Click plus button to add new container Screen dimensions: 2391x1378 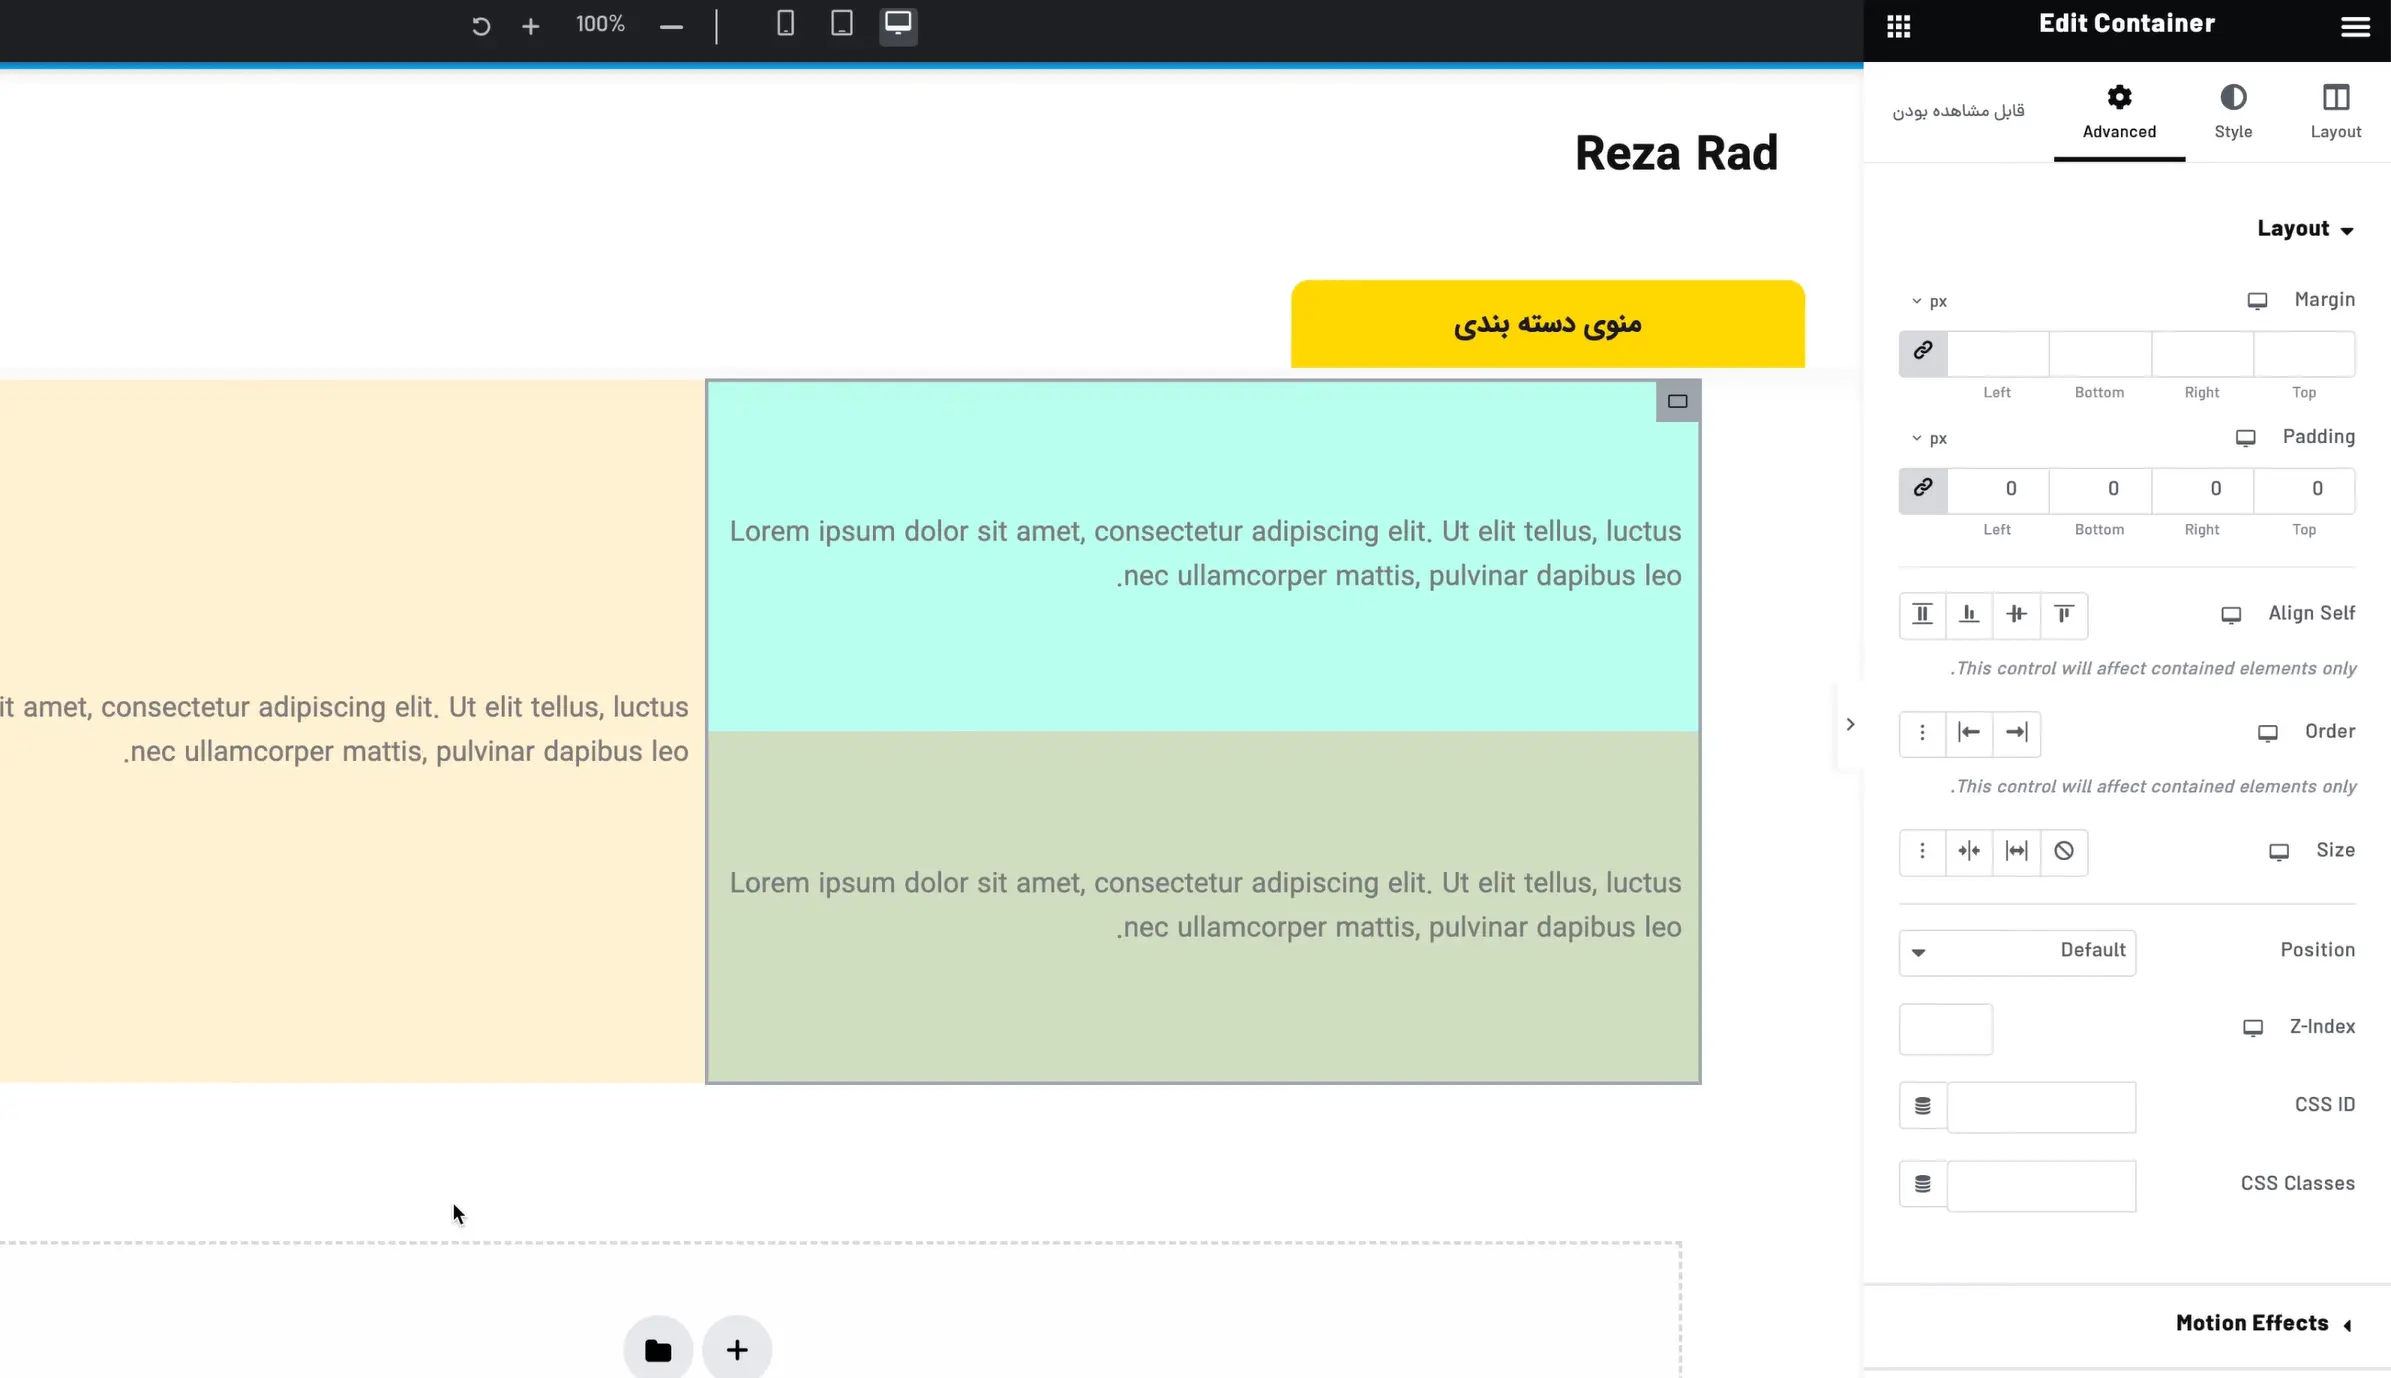737,1350
